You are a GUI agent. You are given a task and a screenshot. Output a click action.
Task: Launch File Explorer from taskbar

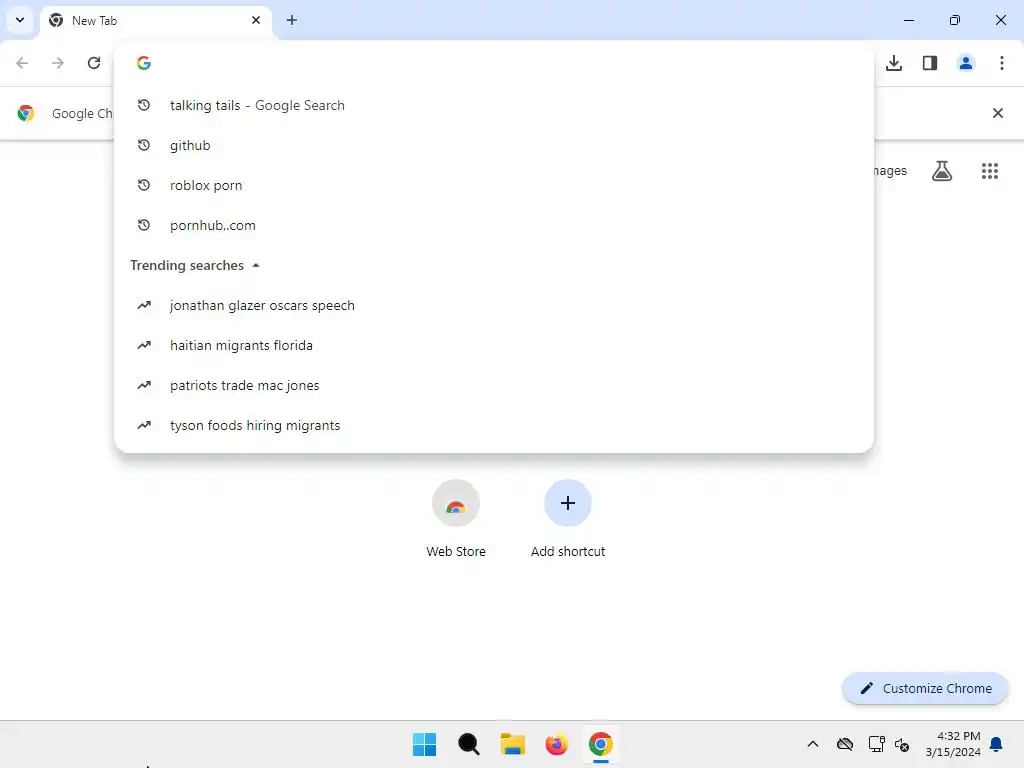[x=513, y=744]
